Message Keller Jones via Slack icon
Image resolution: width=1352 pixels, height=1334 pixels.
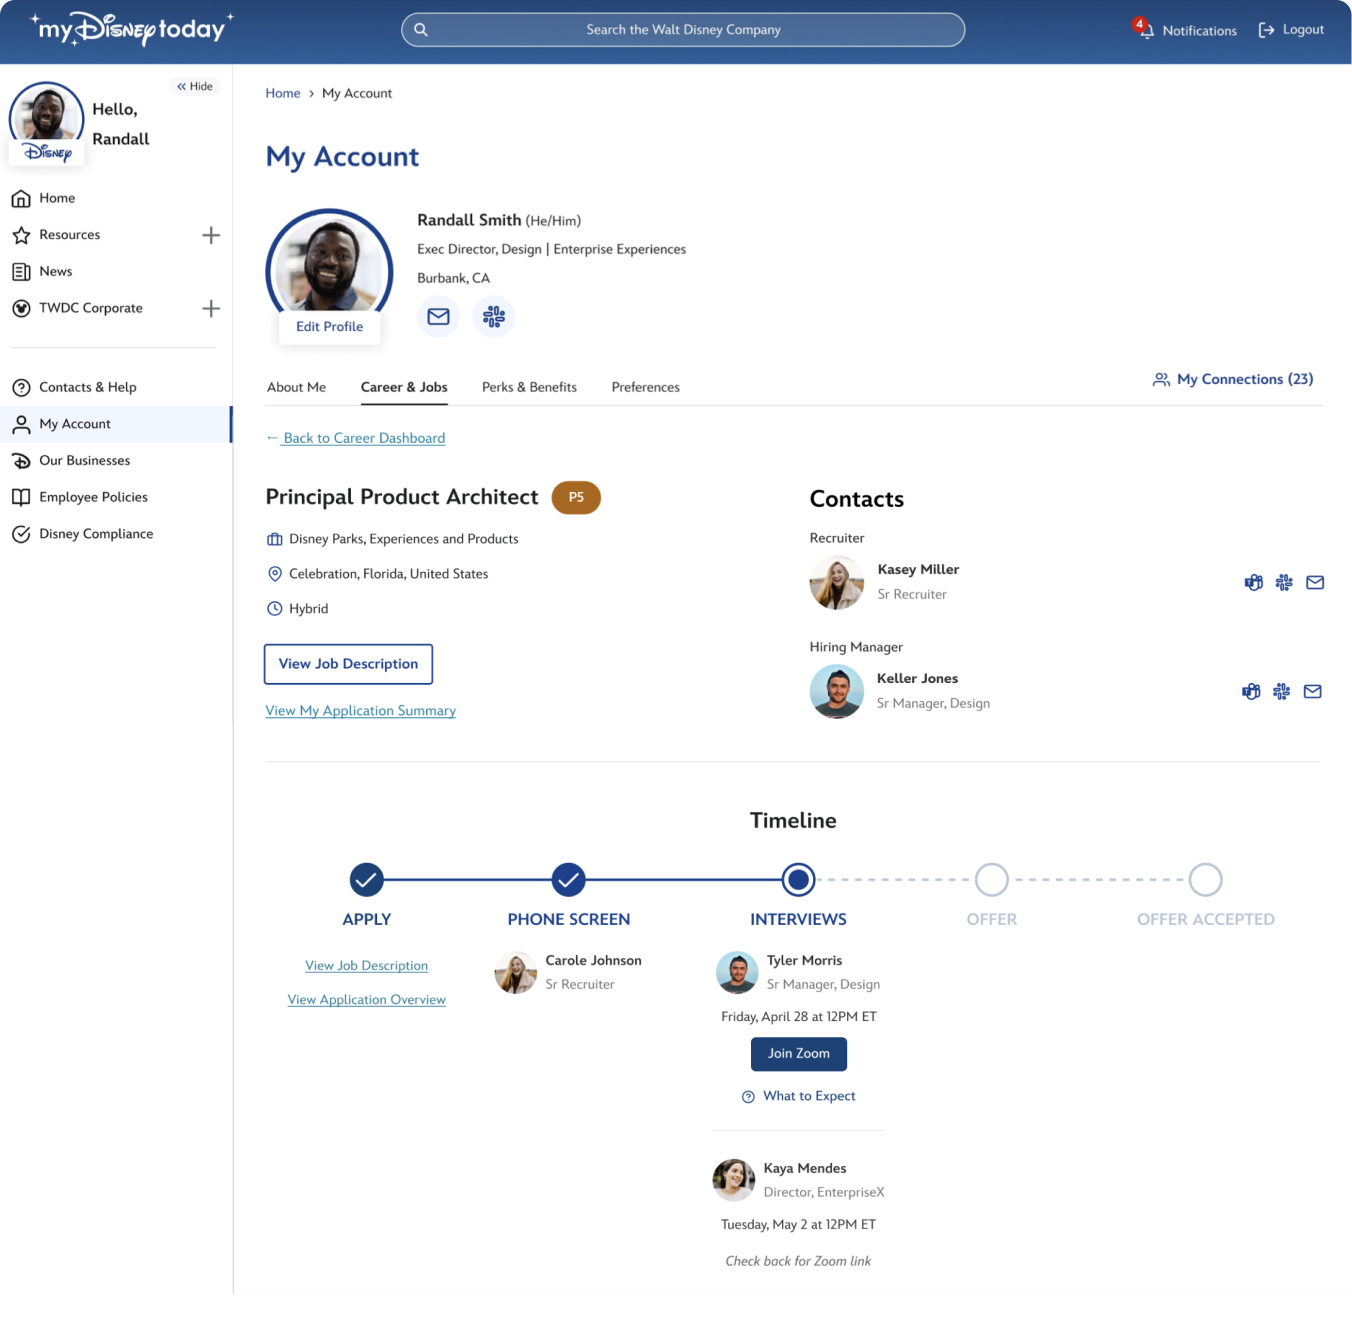coord(1281,691)
